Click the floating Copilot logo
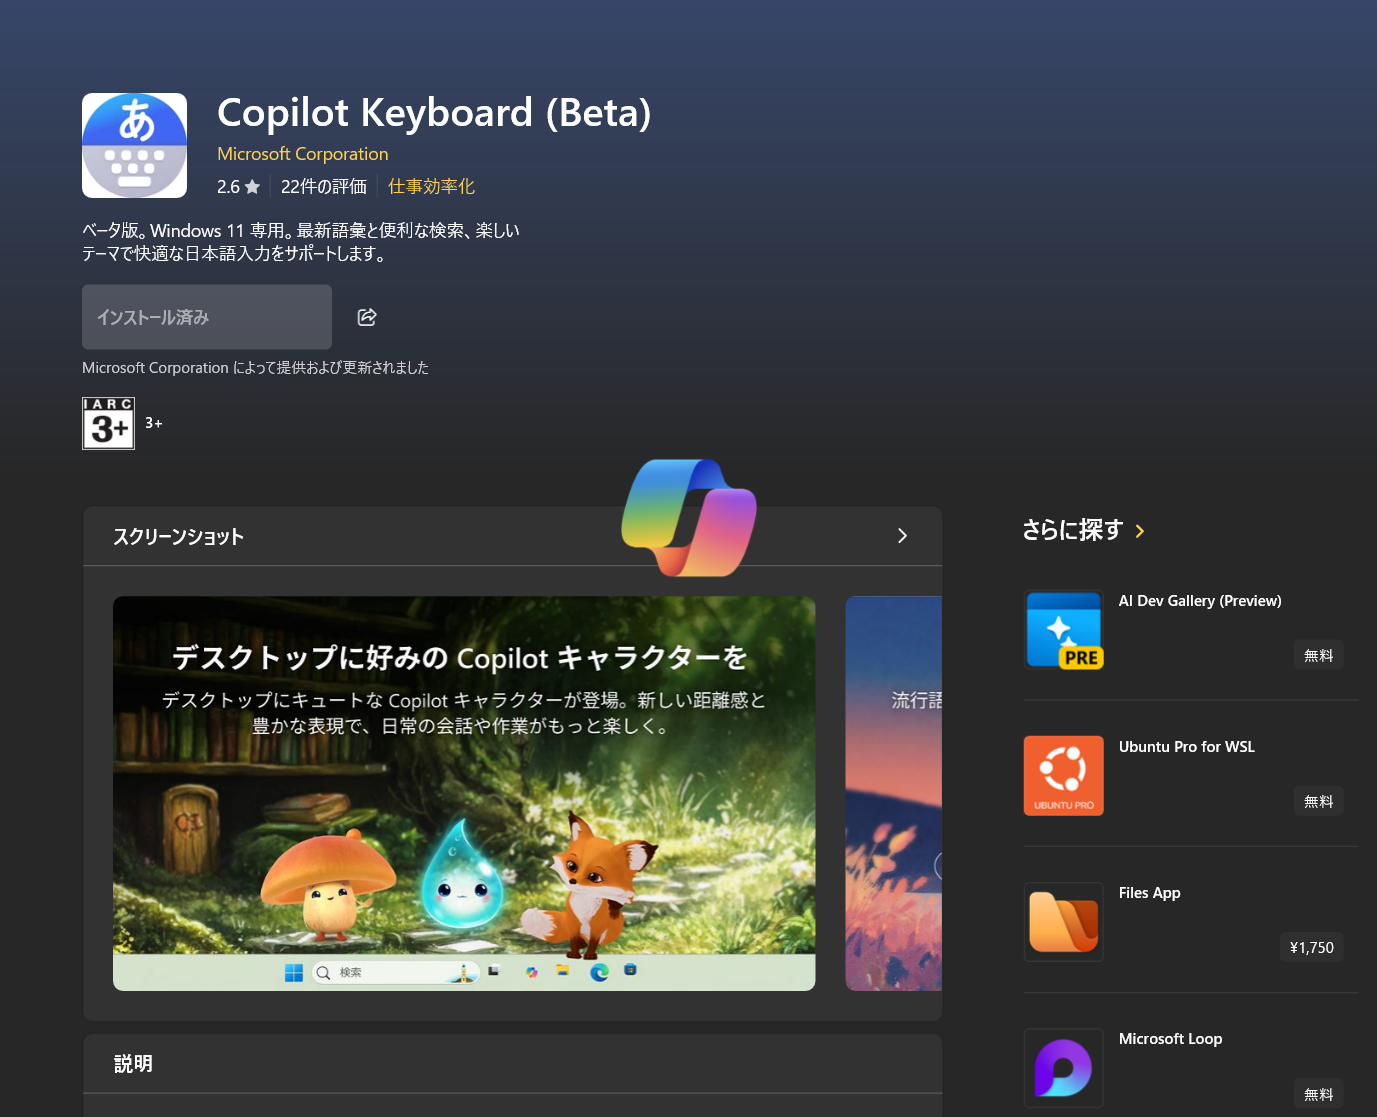The width and height of the screenshot is (1377, 1117). click(x=689, y=517)
